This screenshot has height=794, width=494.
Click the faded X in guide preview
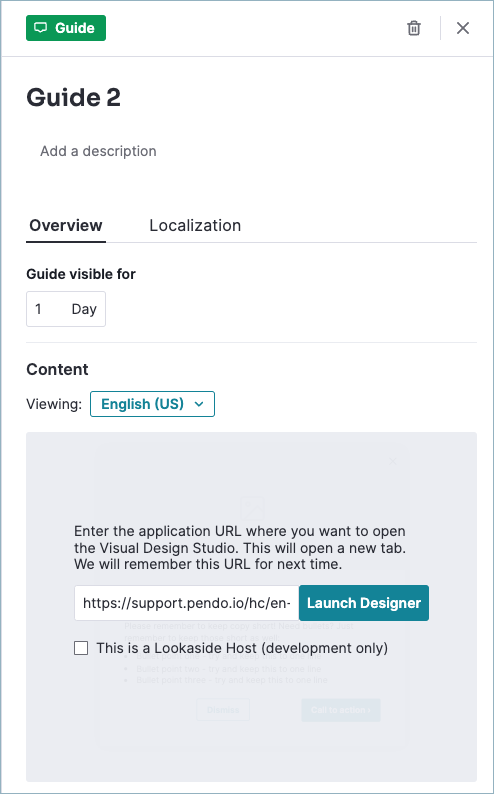(393, 461)
